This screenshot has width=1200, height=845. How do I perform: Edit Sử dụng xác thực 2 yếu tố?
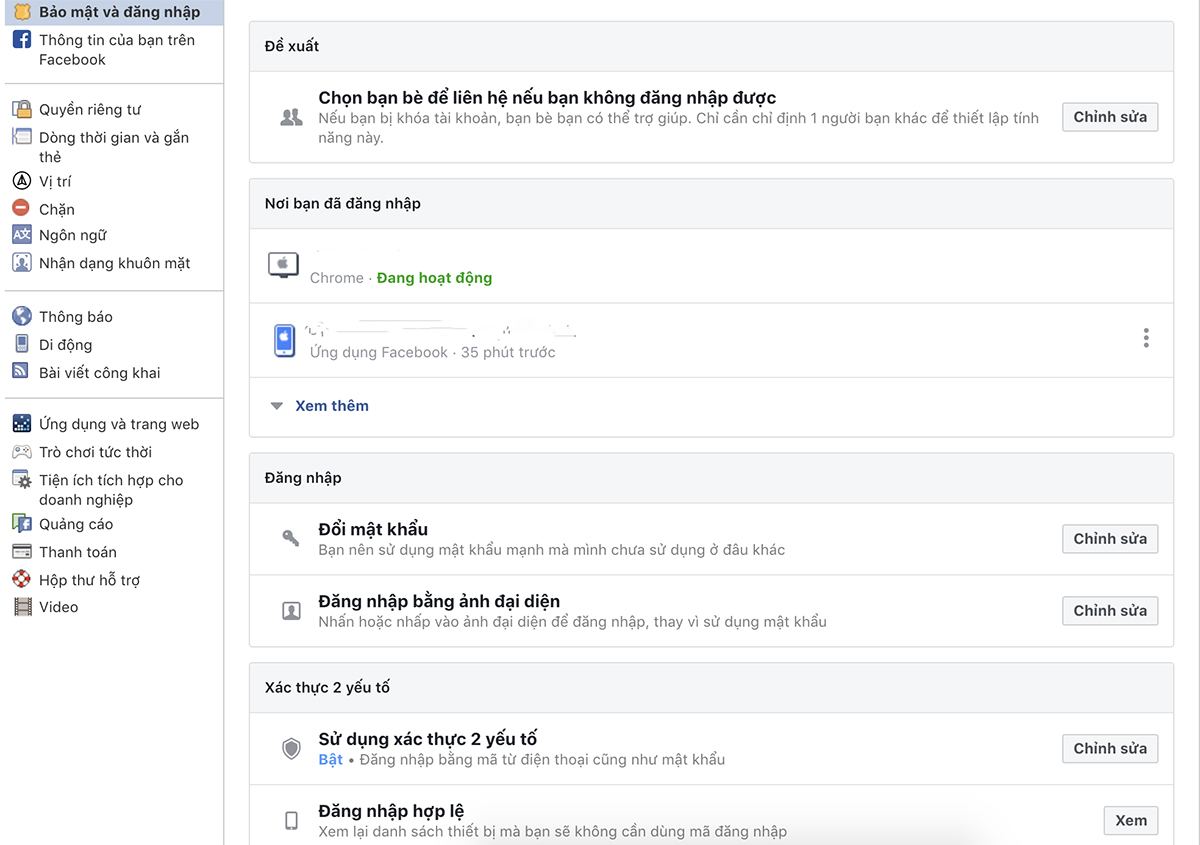(x=1109, y=748)
